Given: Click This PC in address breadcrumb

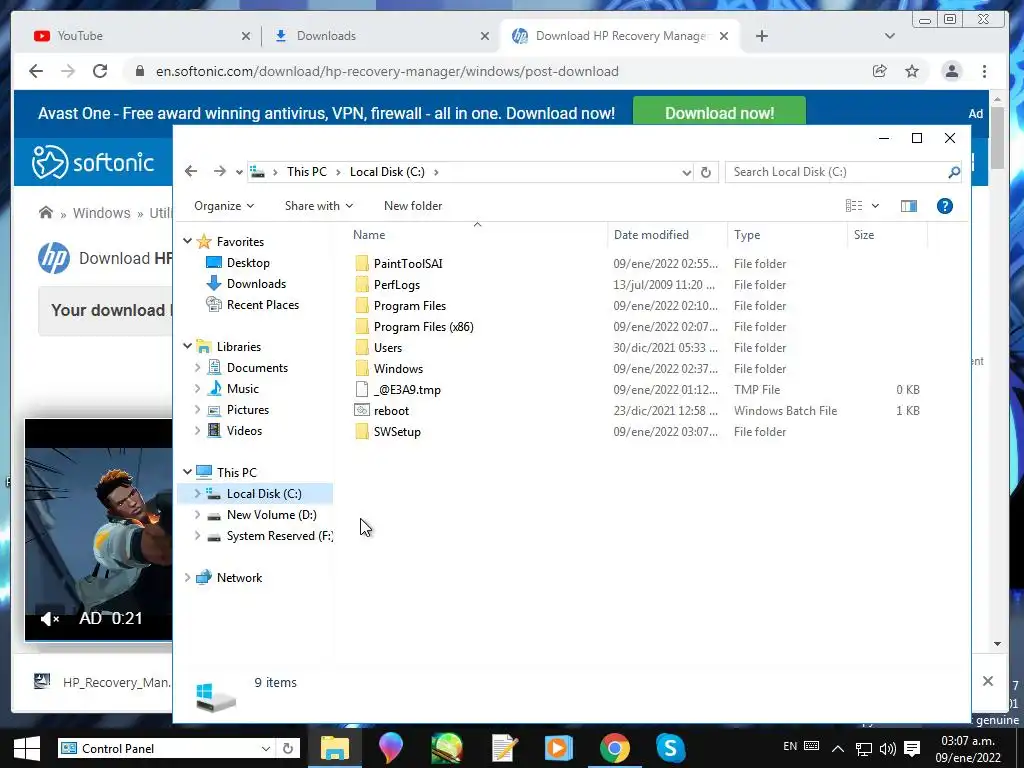Looking at the screenshot, I should tap(306, 172).
